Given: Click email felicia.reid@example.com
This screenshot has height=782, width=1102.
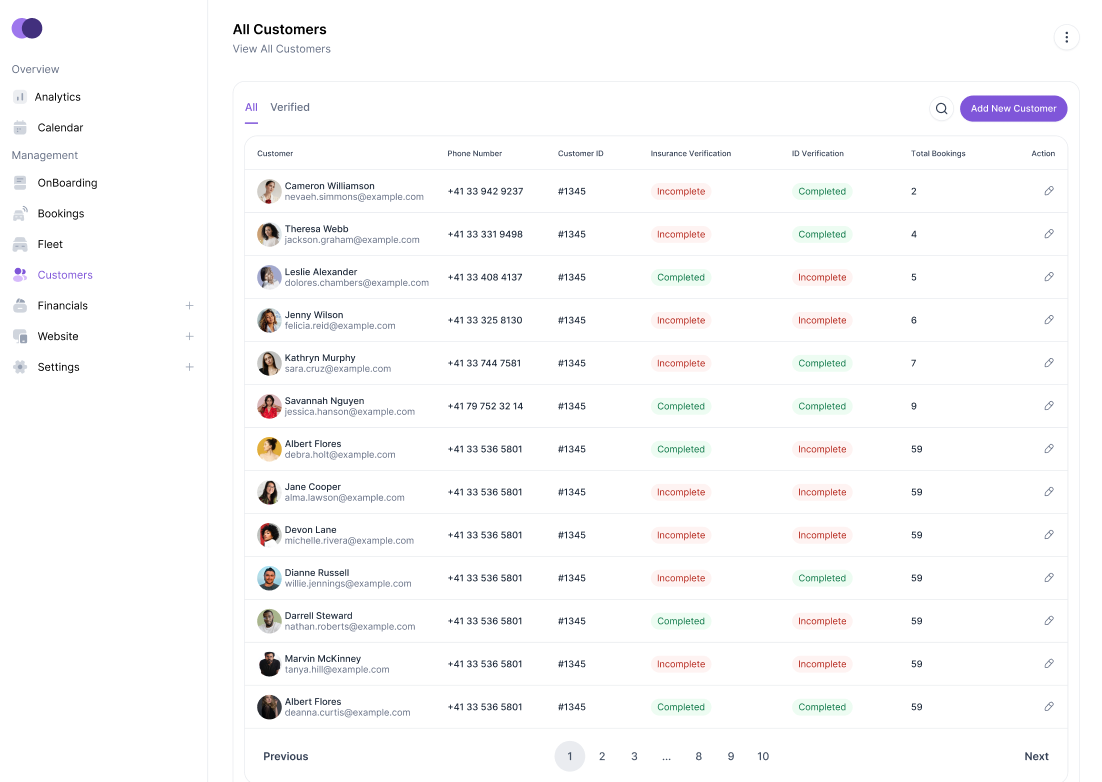Looking at the screenshot, I should click(x=339, y=326).
